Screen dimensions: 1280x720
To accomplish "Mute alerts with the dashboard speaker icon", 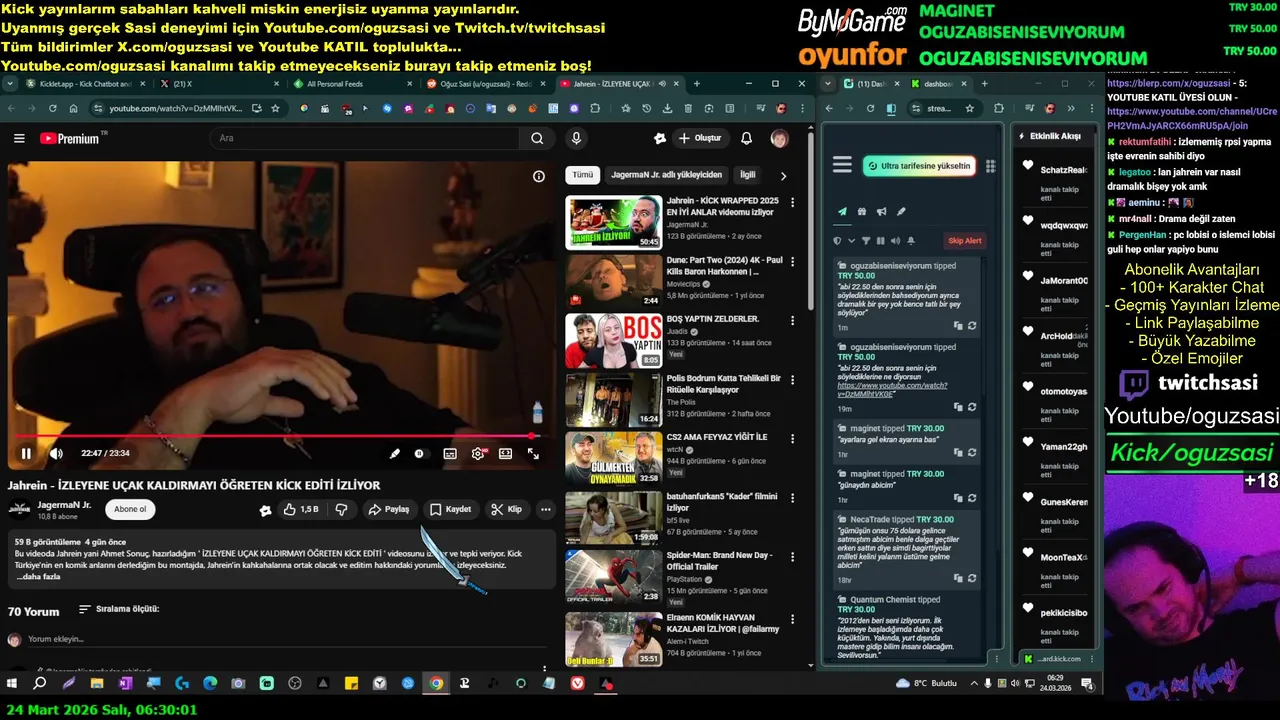I will pyautogui.click(x=895, y=241).
